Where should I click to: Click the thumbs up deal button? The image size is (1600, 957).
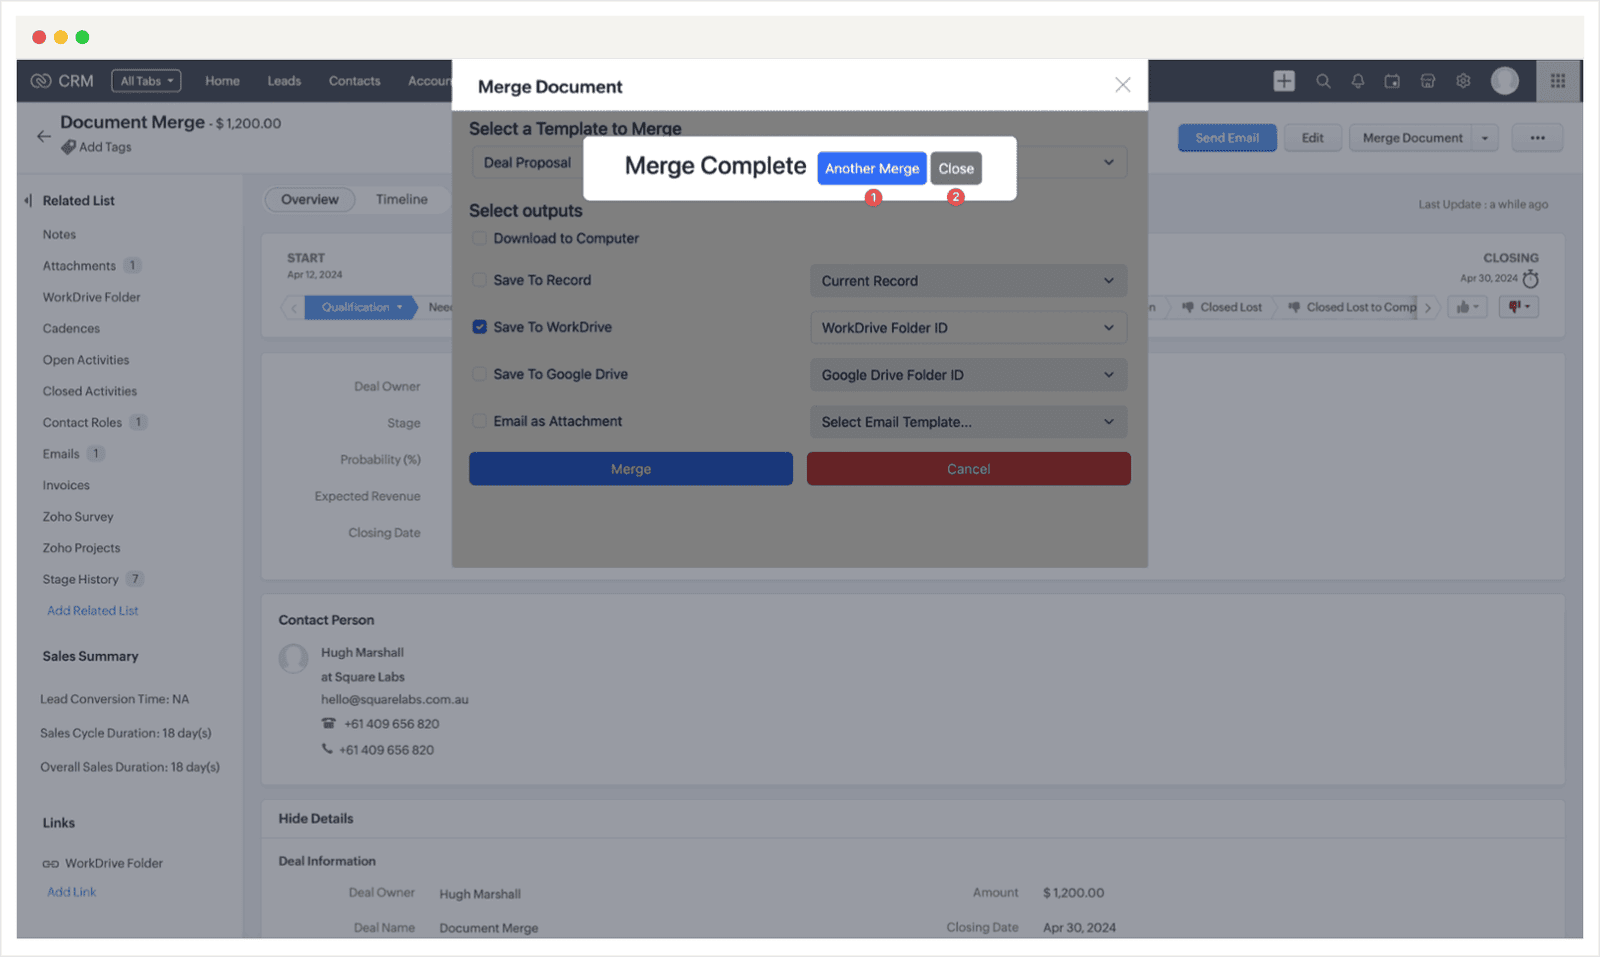(x=1468, y=307)
